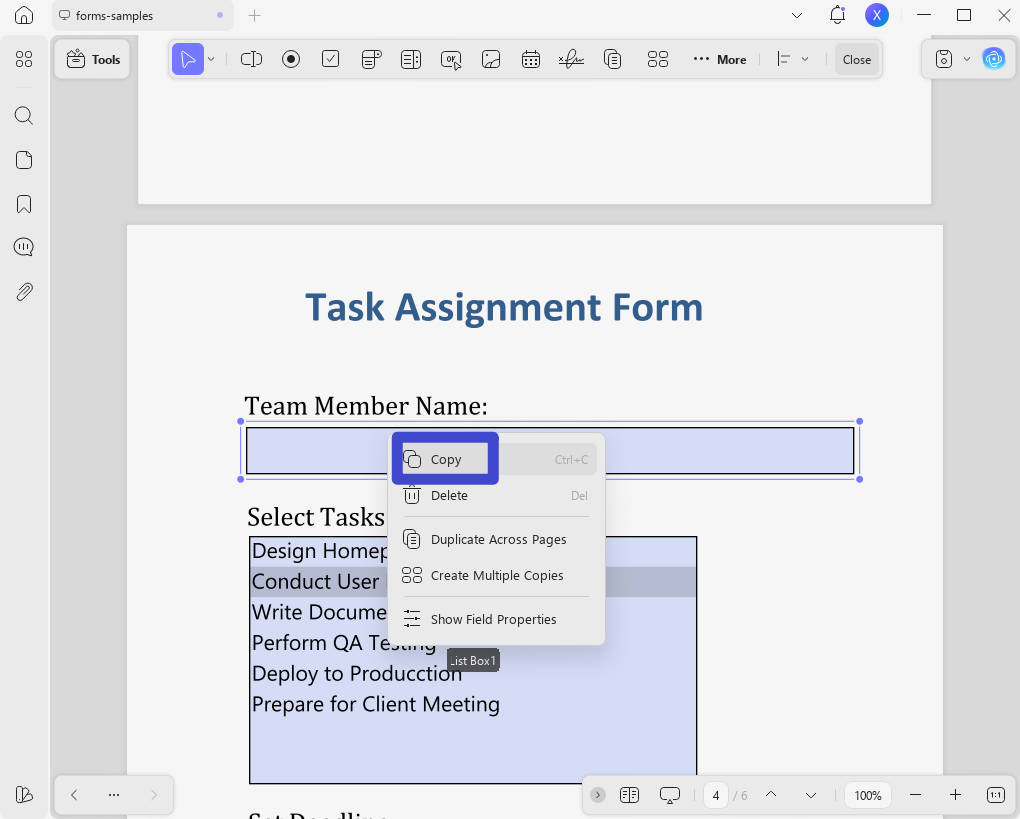Open the UPDF AI assistant icon
1020x819 pixels.
coord(993,59)
